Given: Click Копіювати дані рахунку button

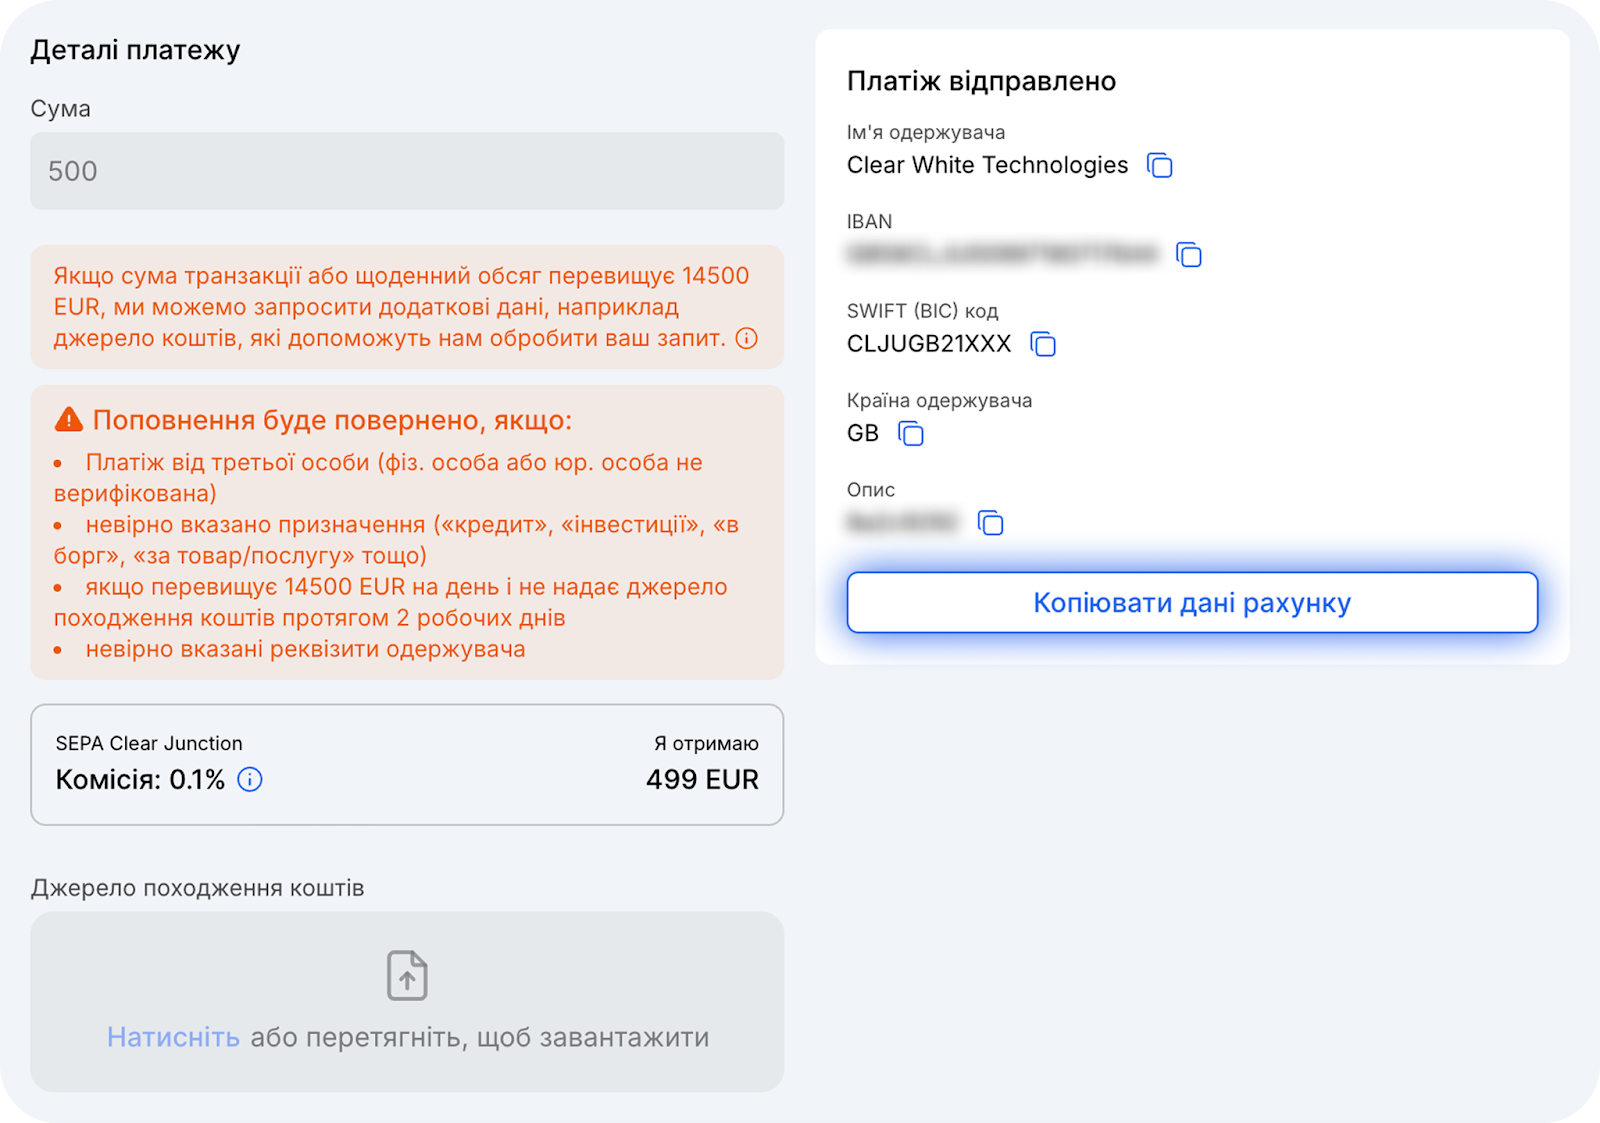Looking at the screenshot, I should [1192, 602].
